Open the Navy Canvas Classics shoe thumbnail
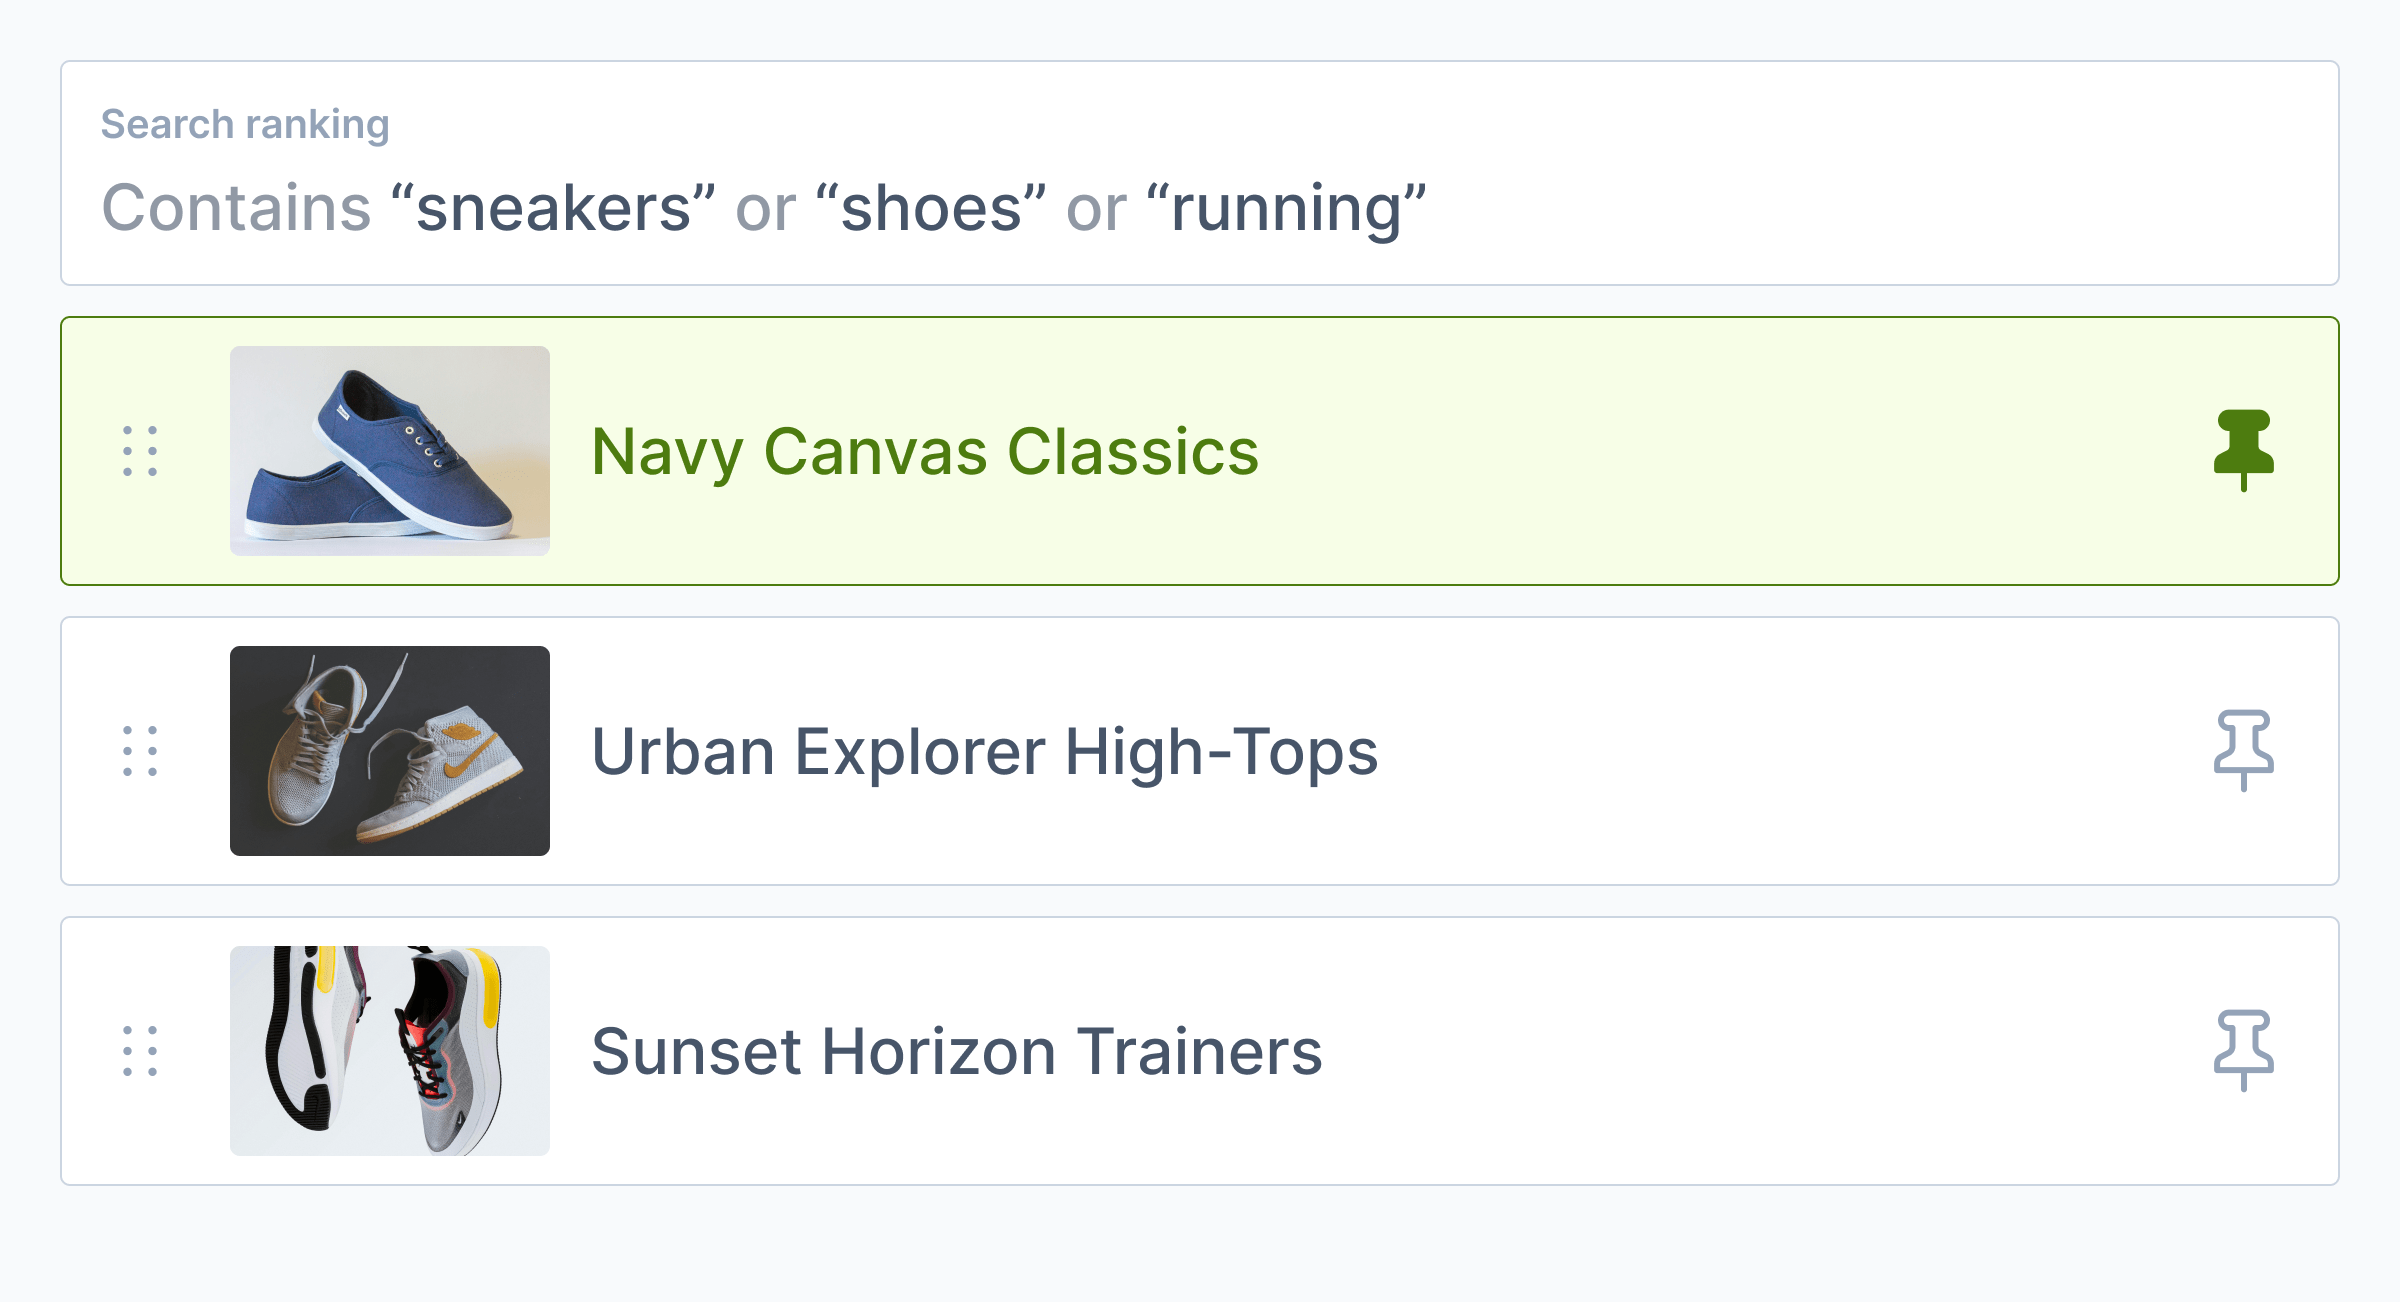Image resolution: width=2400 pixels, height=1302 pixels. 390,451
